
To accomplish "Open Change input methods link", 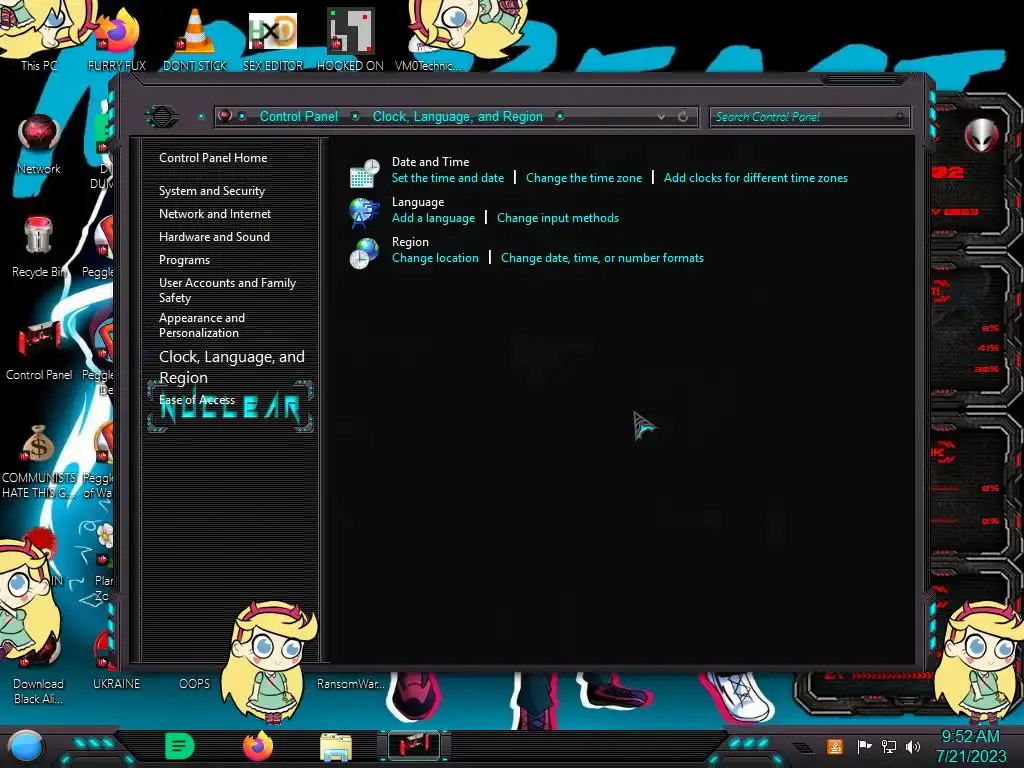I will (558, 218).
